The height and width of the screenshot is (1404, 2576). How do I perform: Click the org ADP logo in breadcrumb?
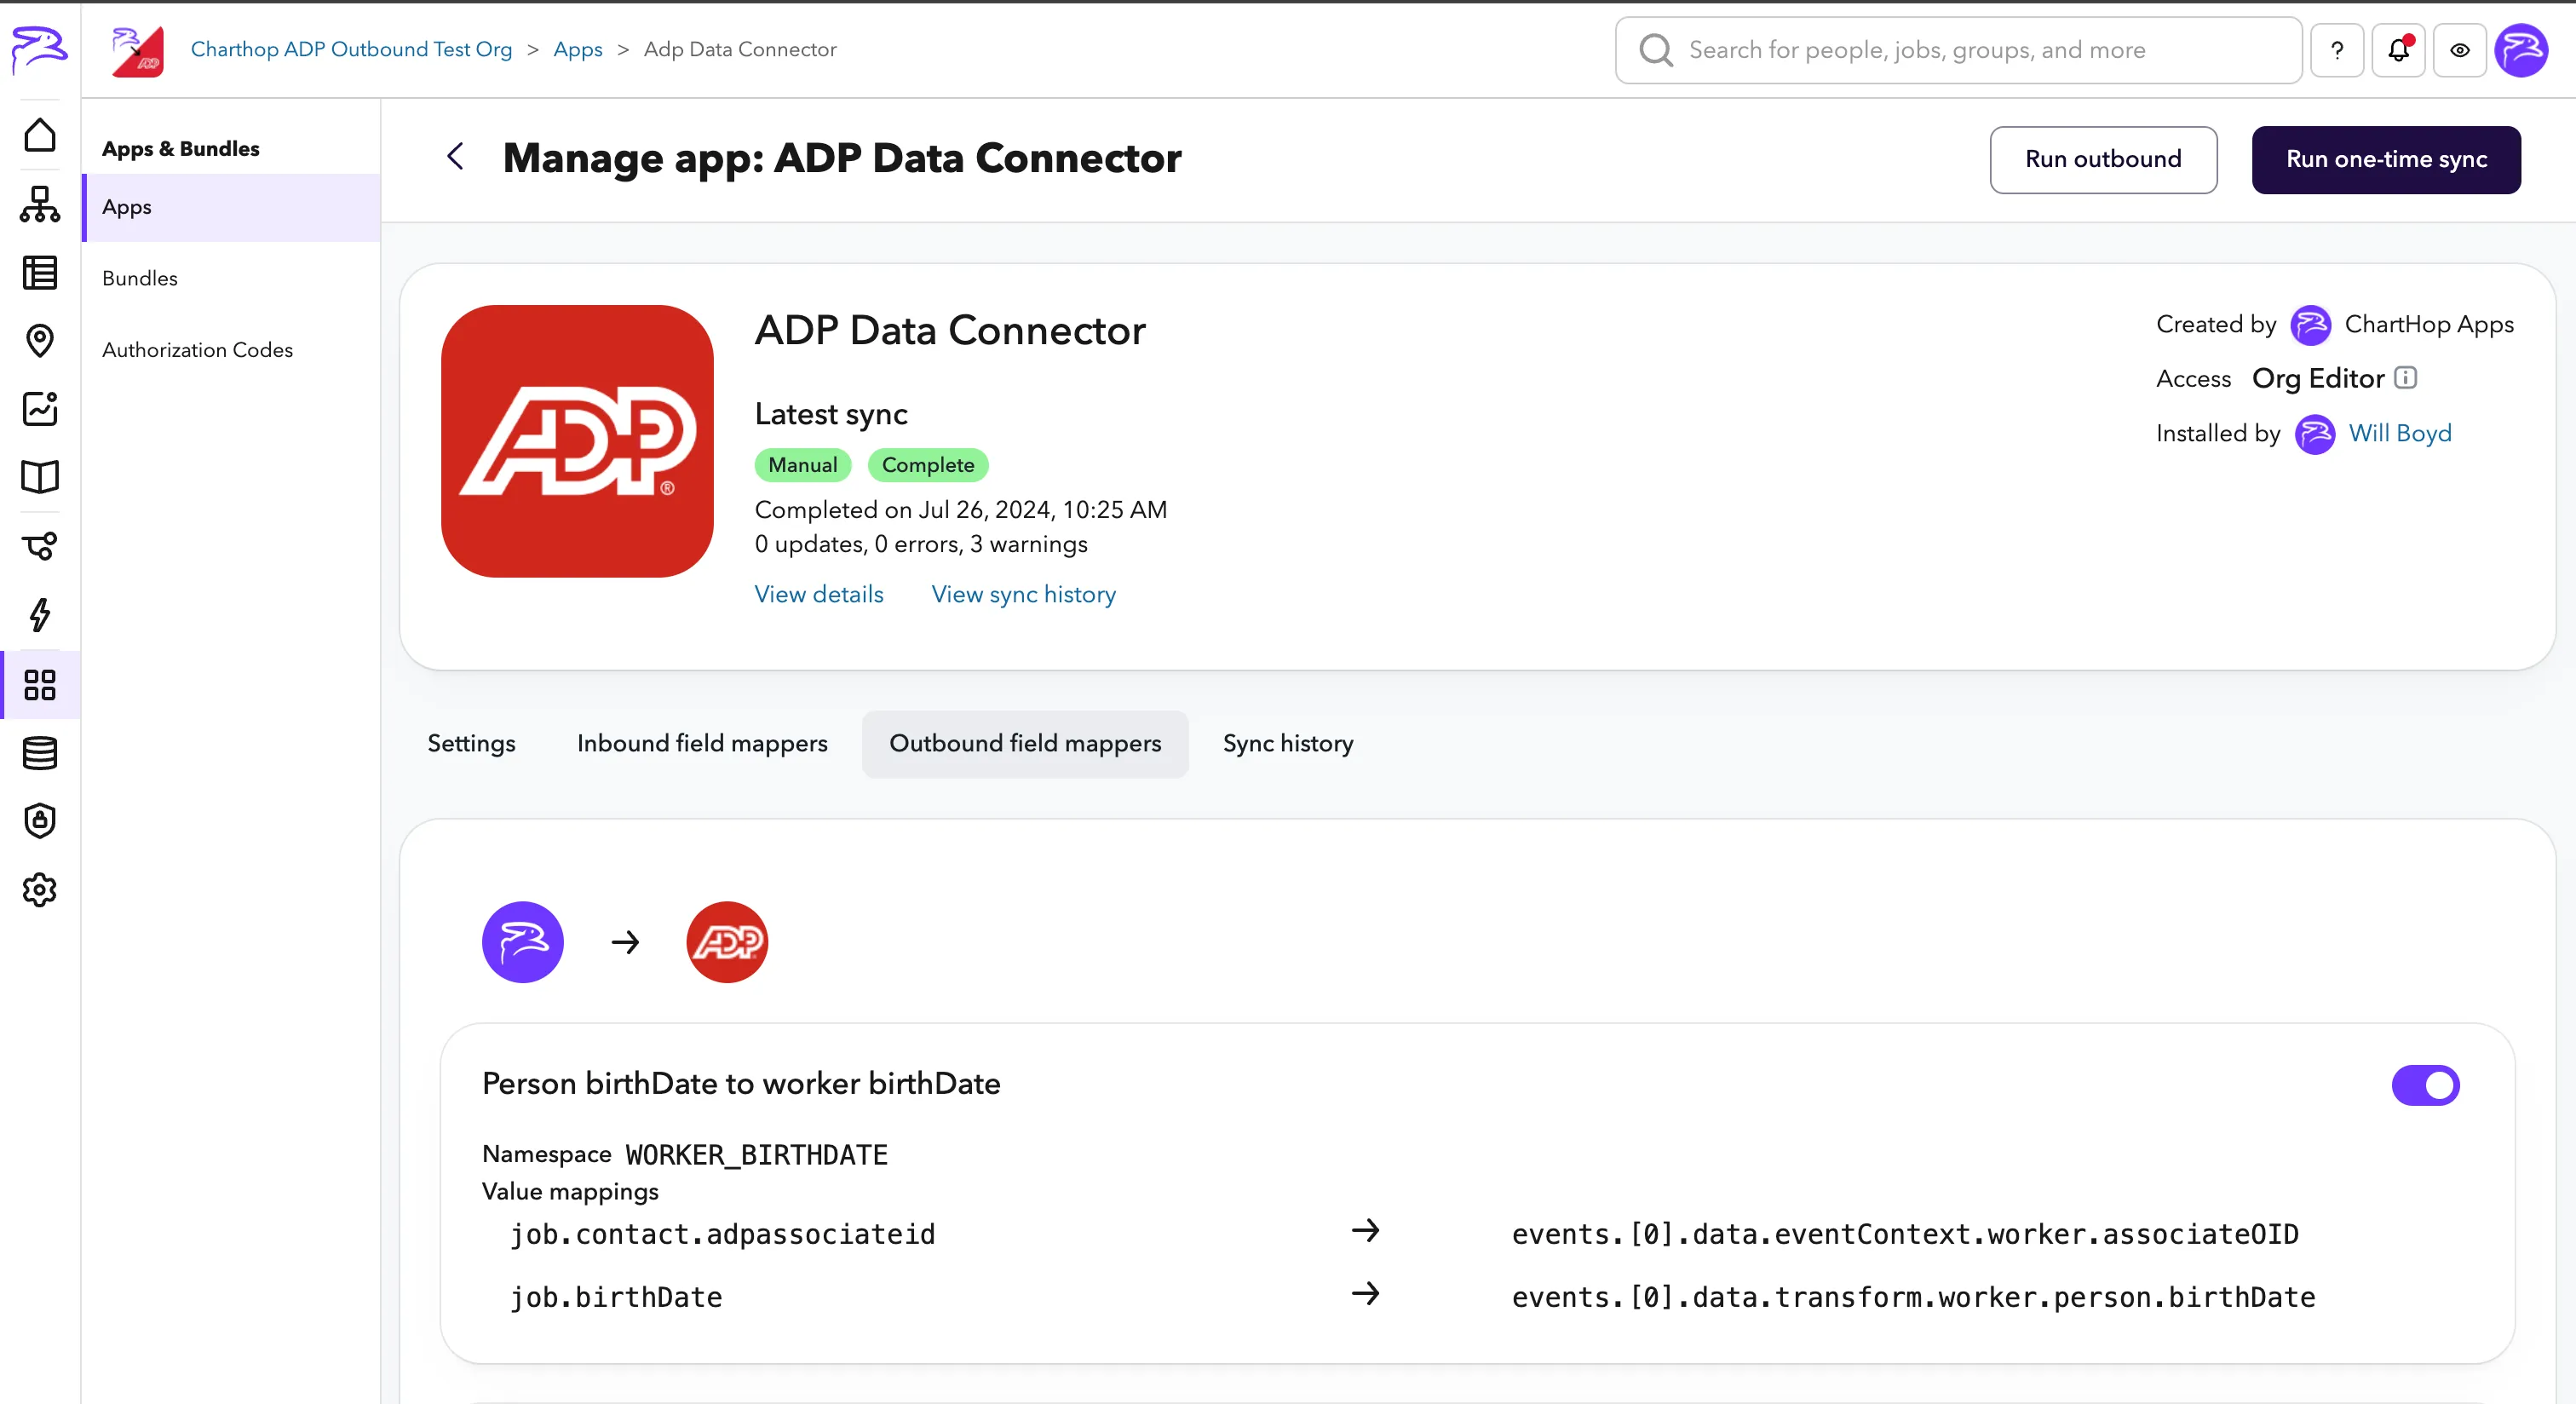point(138,50)
